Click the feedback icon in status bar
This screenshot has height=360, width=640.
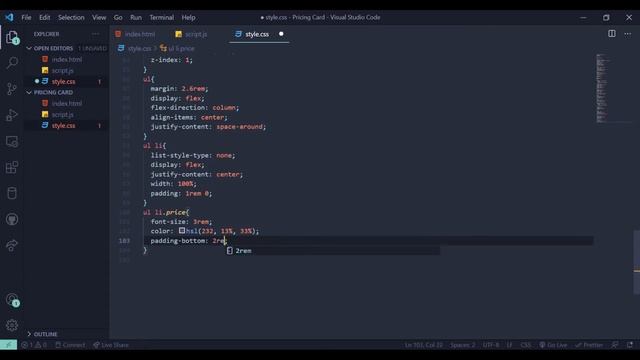[615, 345]
